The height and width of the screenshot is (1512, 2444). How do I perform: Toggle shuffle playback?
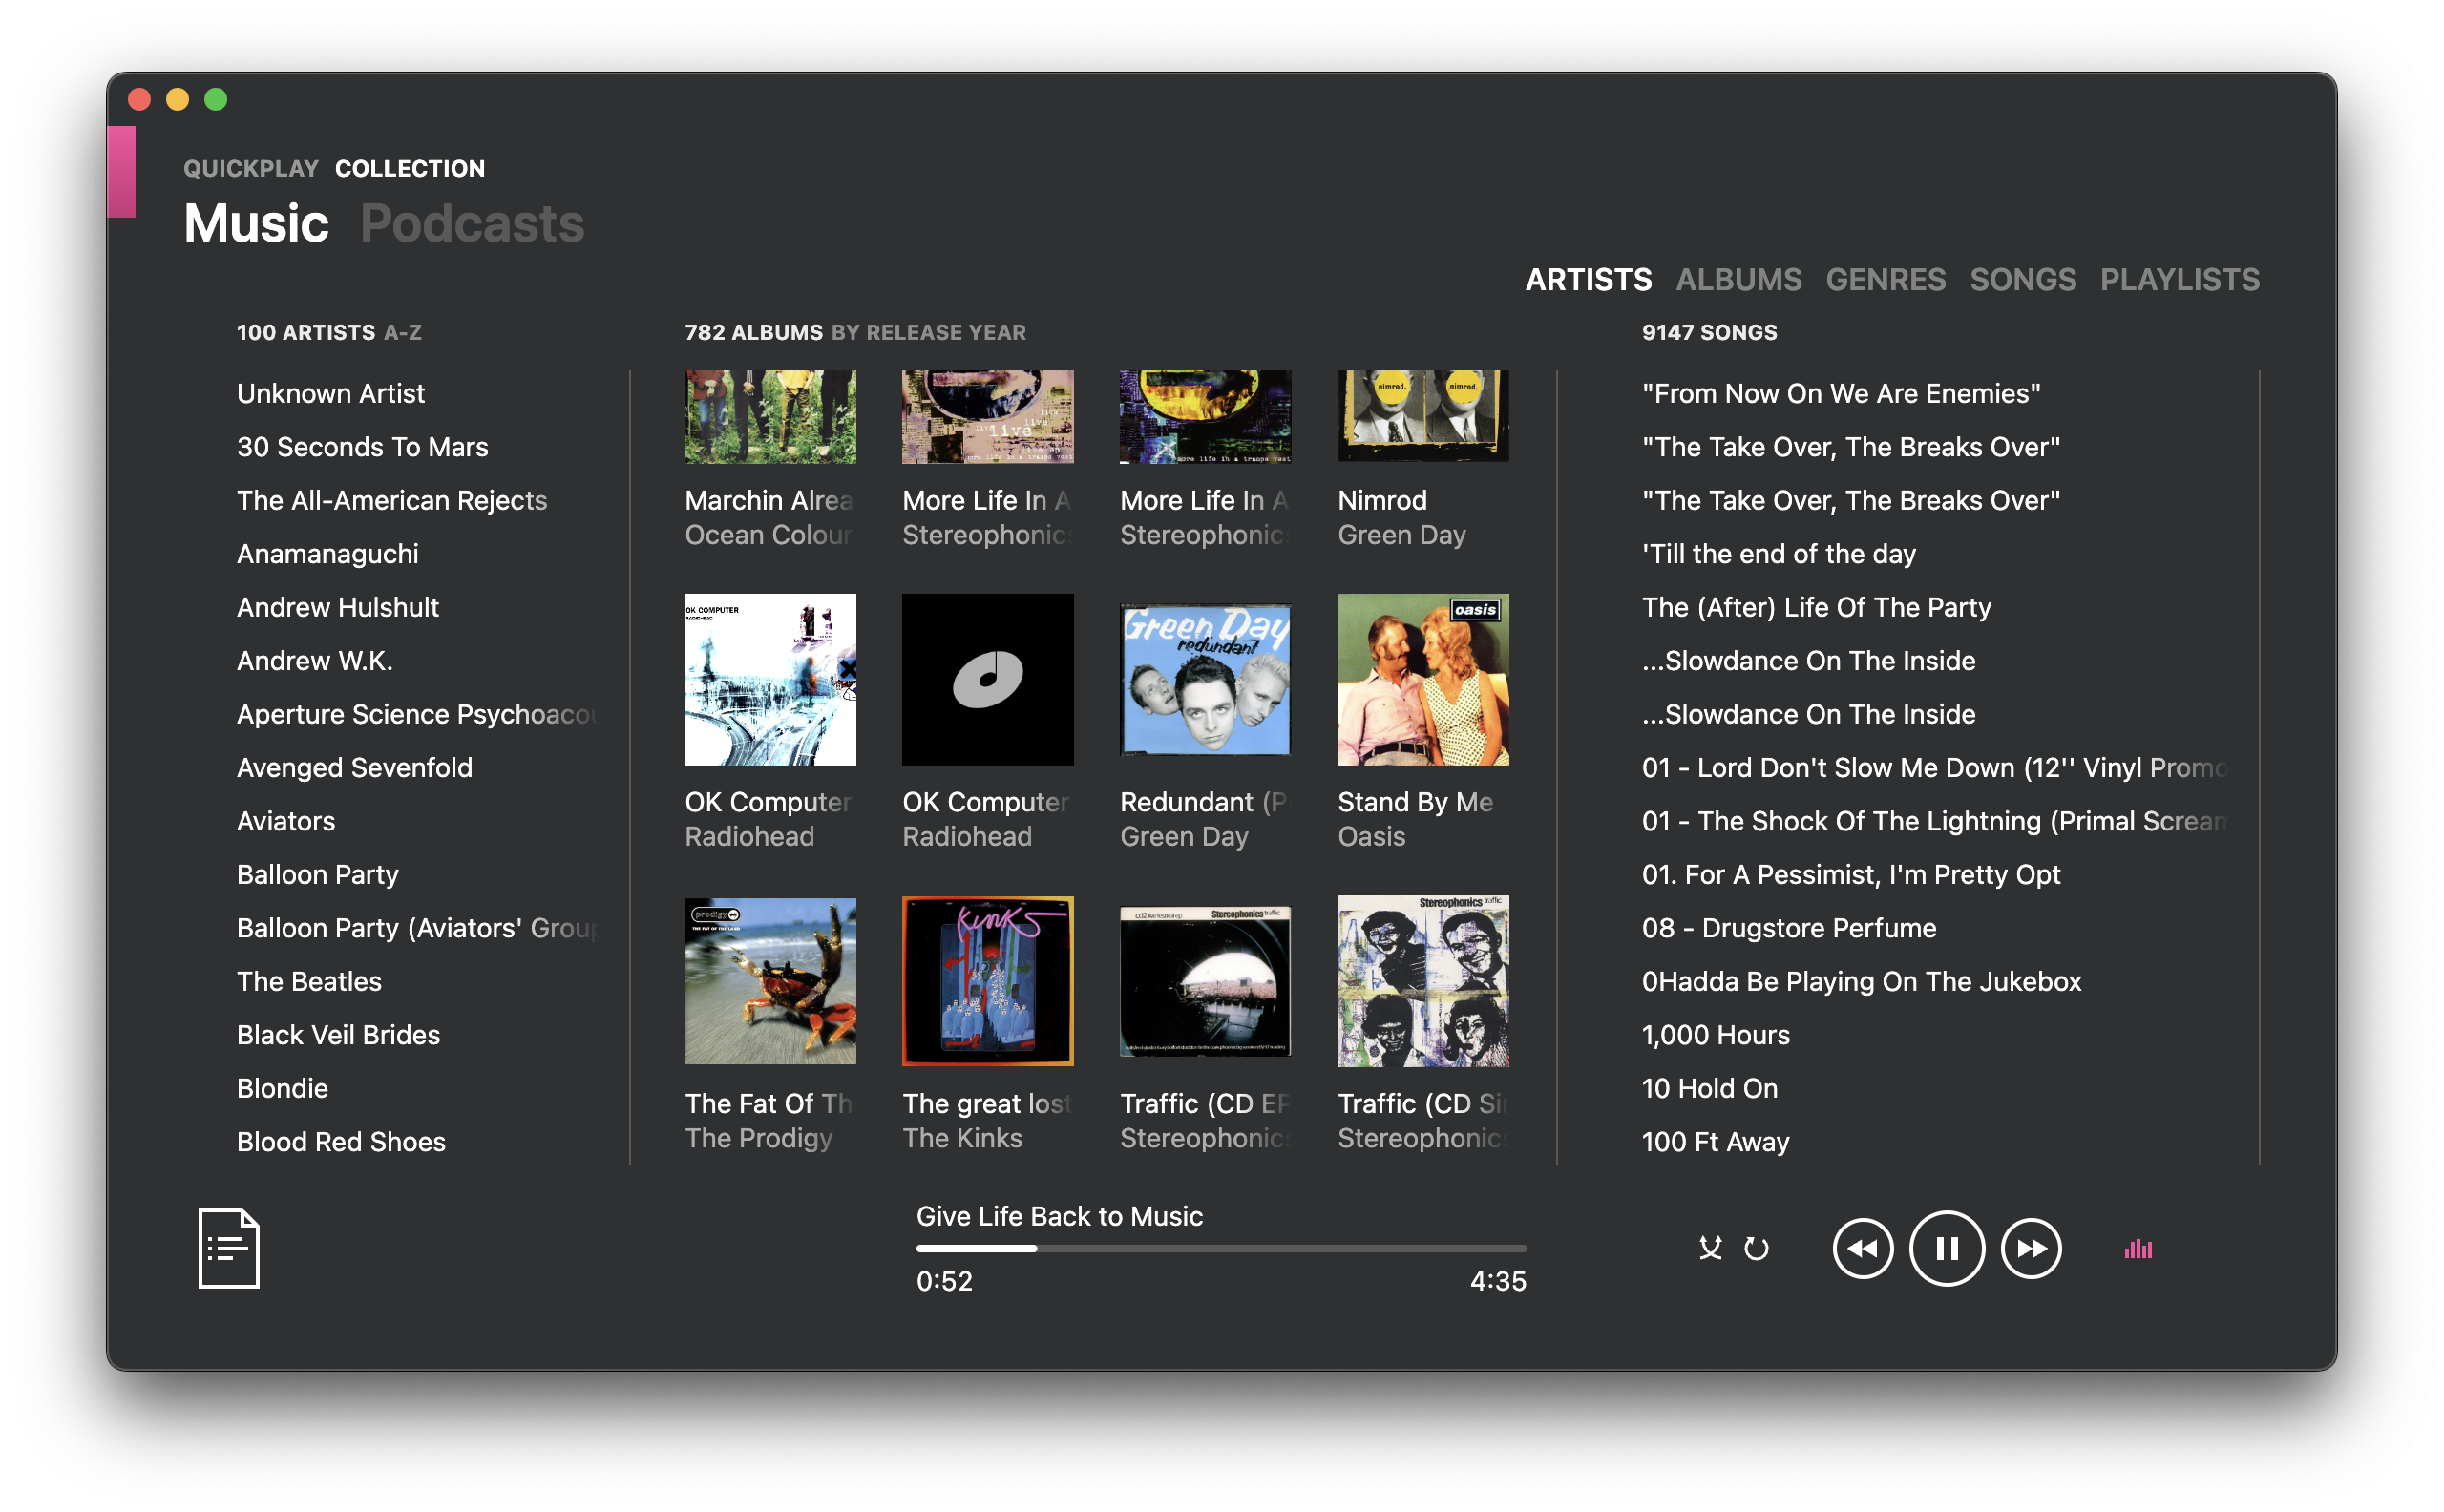point(1710,1248)
